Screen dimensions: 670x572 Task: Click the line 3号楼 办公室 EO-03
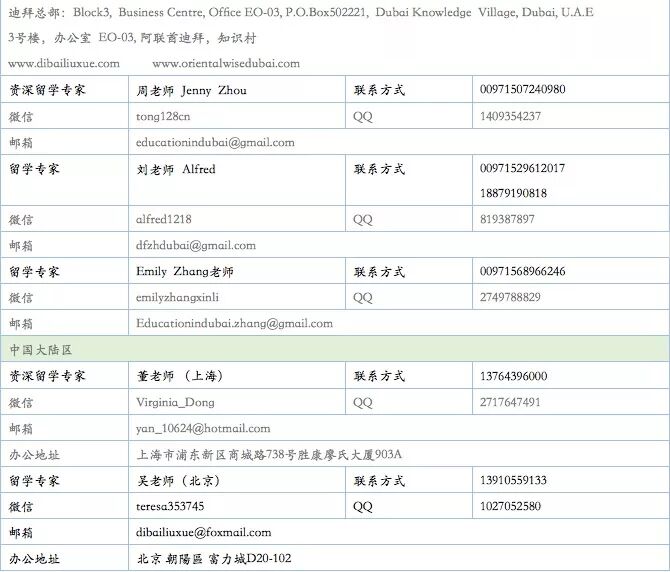point(132,38)
